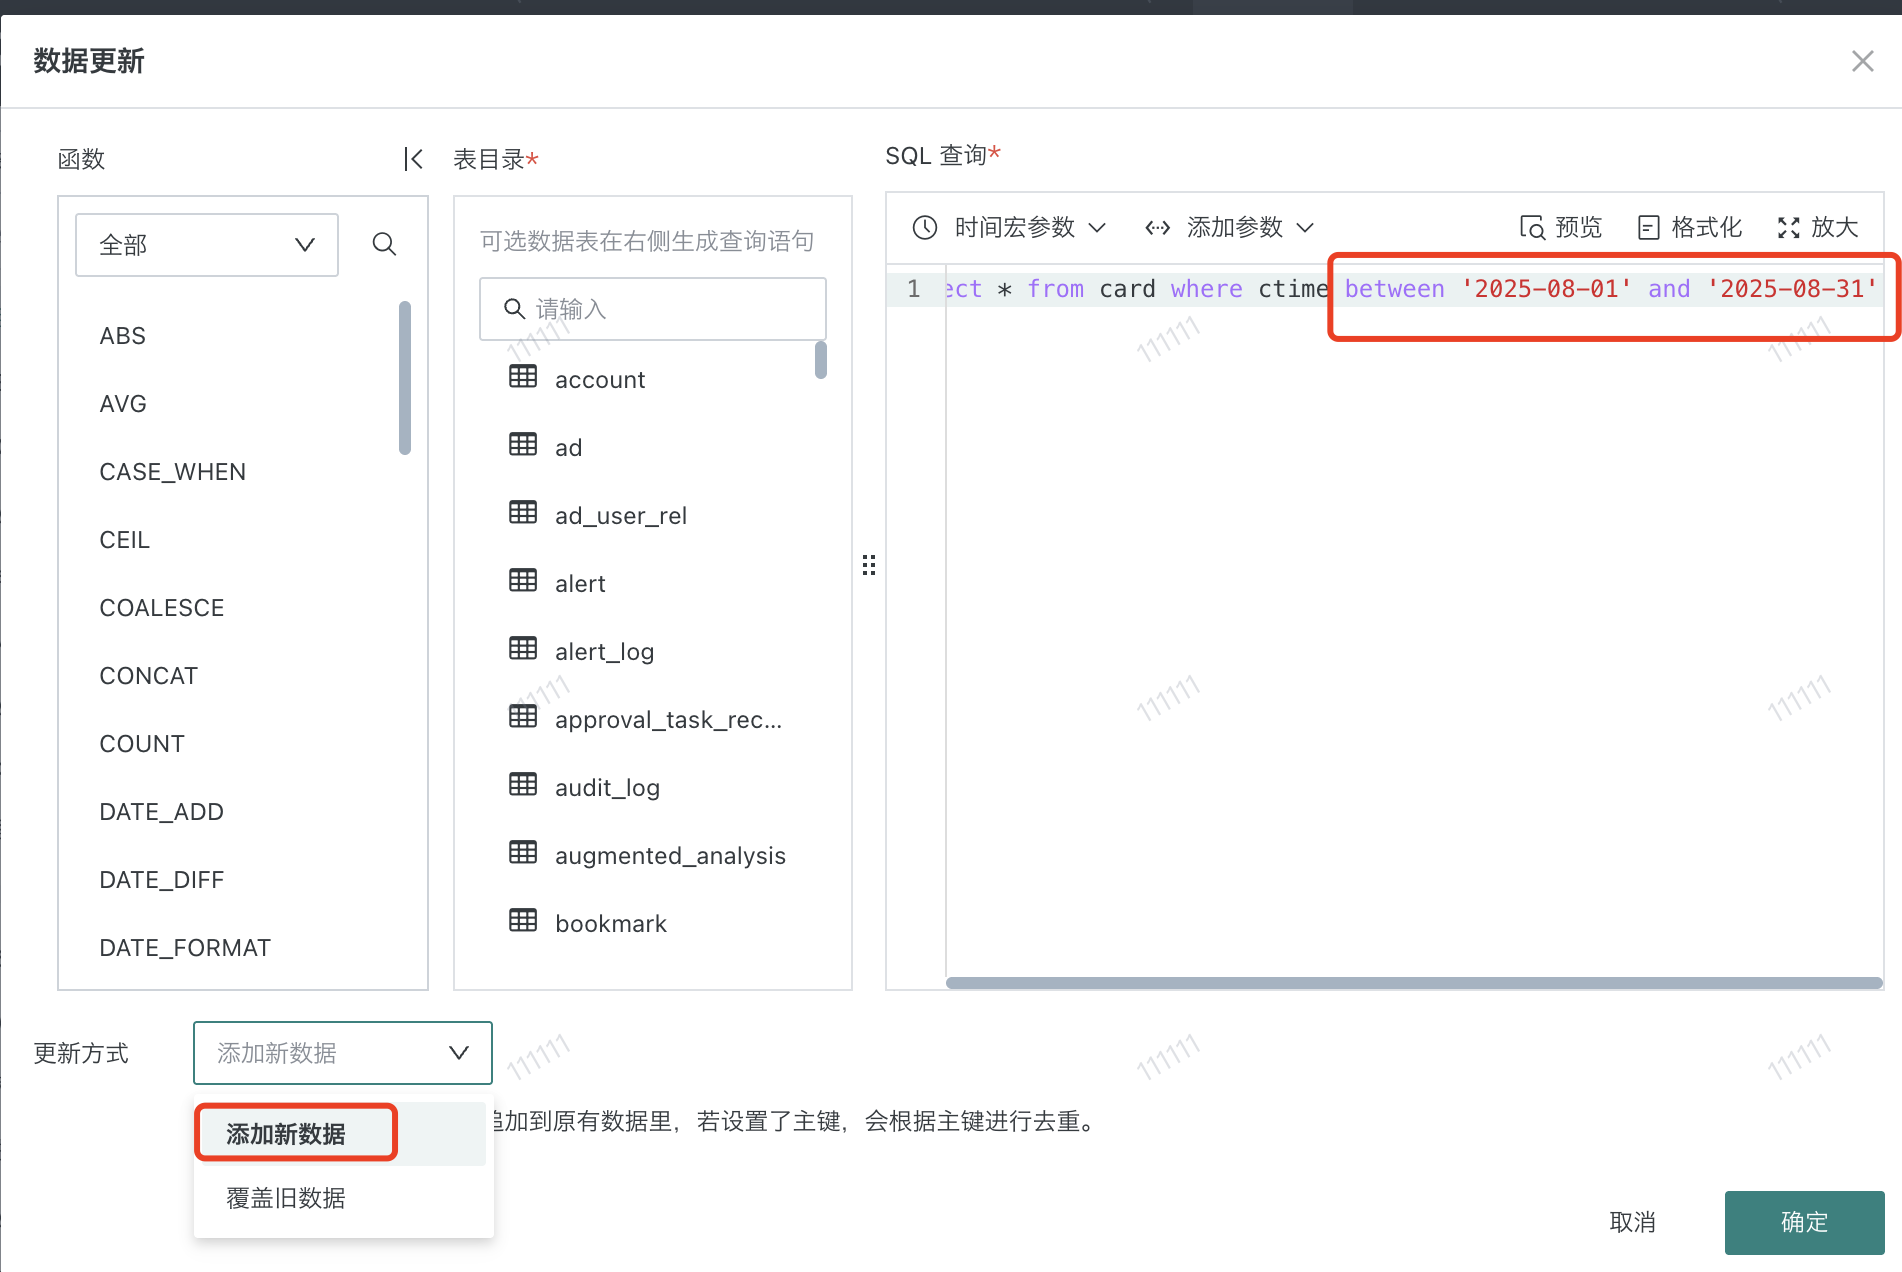Select the DATE_DIFF function
1902x1272 pixels.
[x=162, y=880]
